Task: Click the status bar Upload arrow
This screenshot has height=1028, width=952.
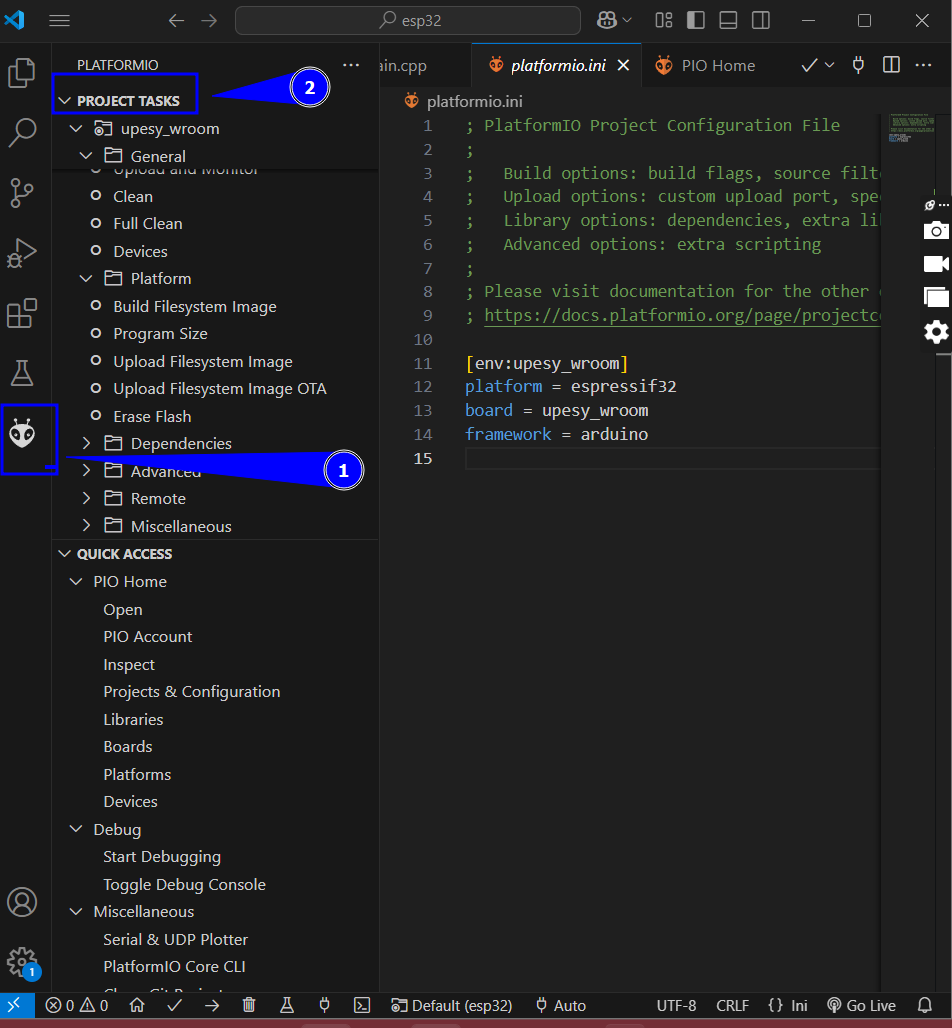Action: tap(212, 1005)
